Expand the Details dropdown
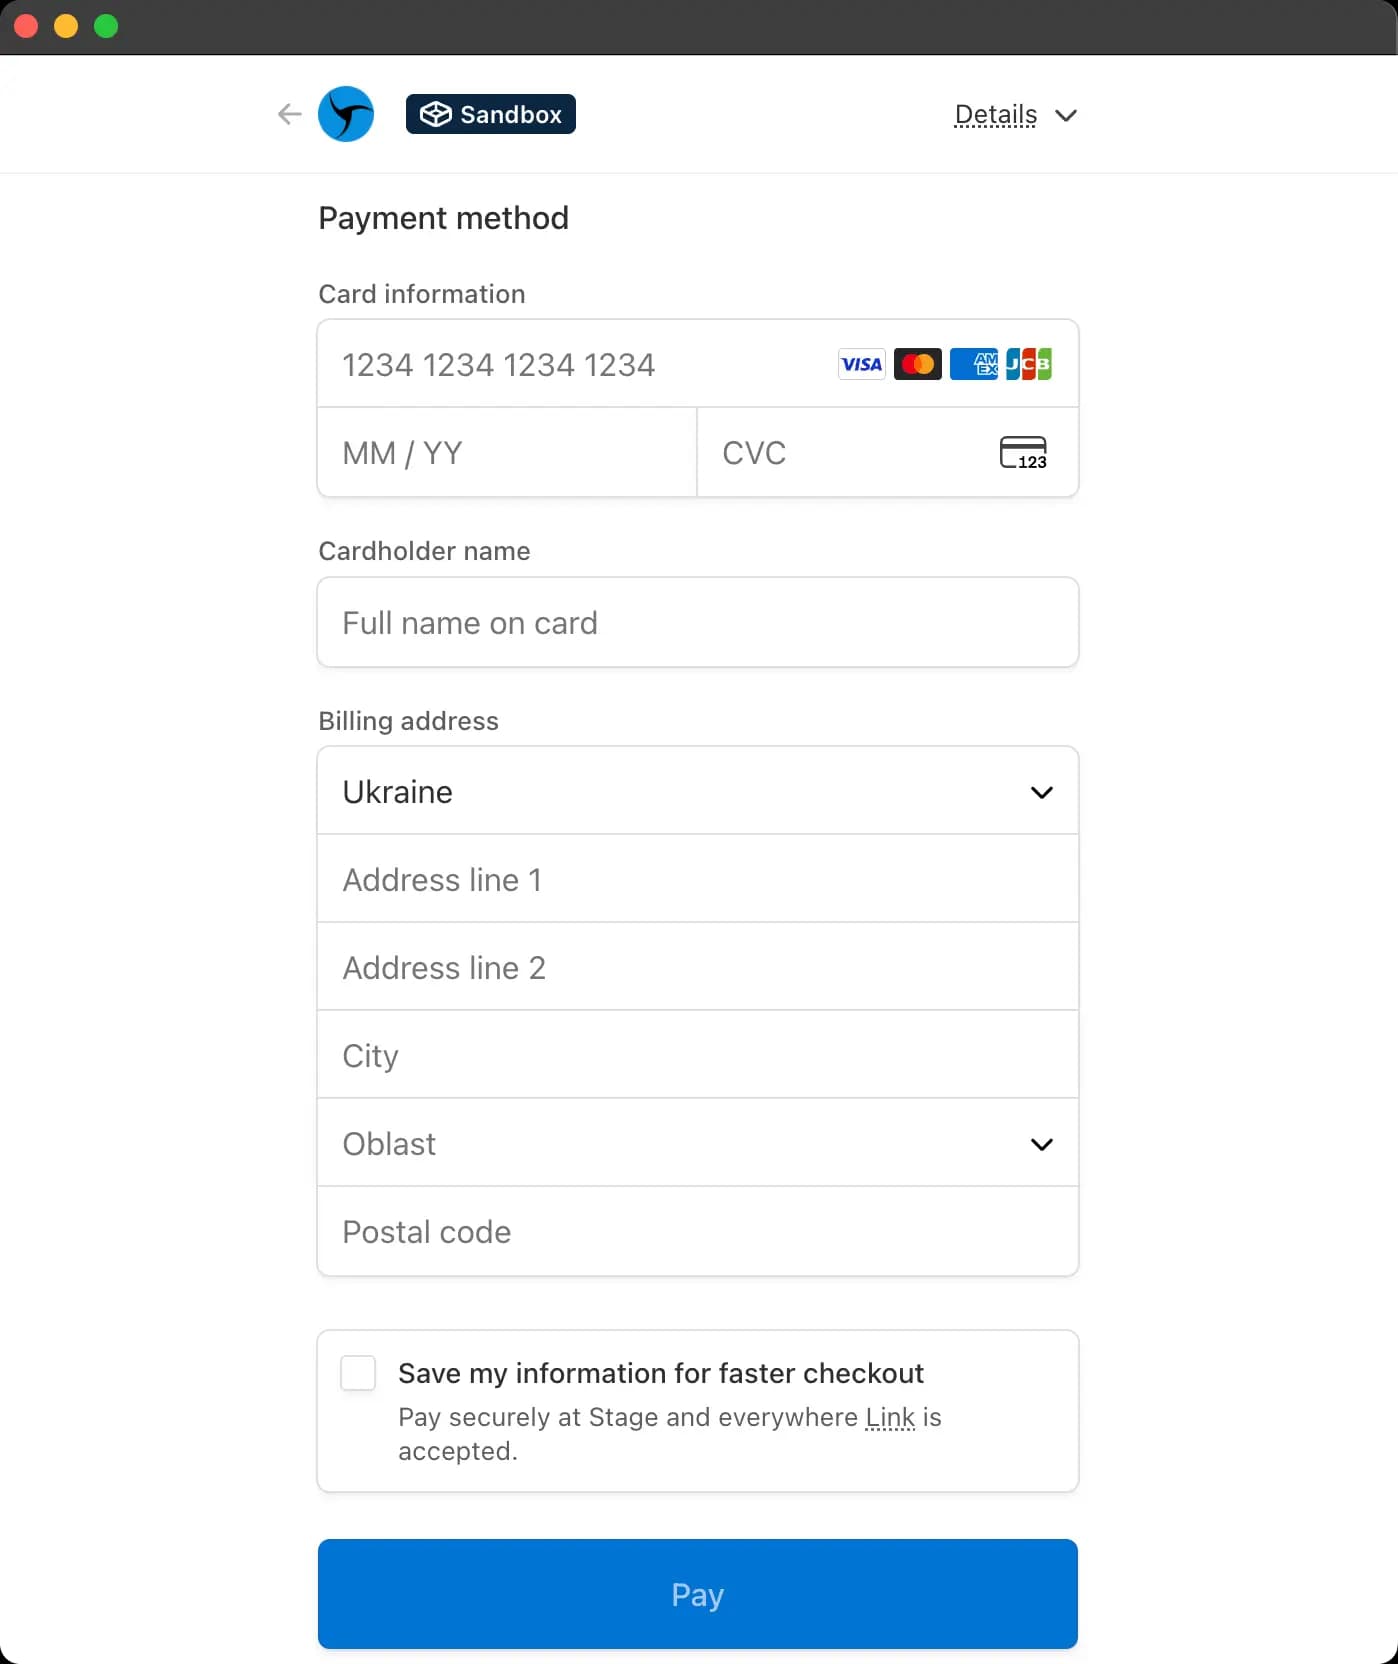Screen dimensions: 1398x1664 pos(1016,115)
